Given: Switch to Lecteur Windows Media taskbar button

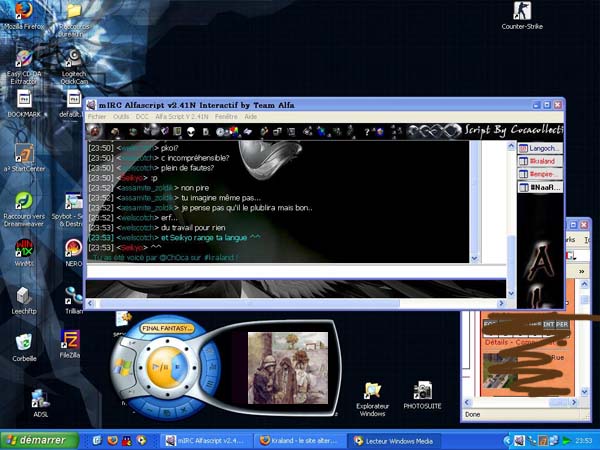Looking at the screenshot, I should (x=394, y=441).
